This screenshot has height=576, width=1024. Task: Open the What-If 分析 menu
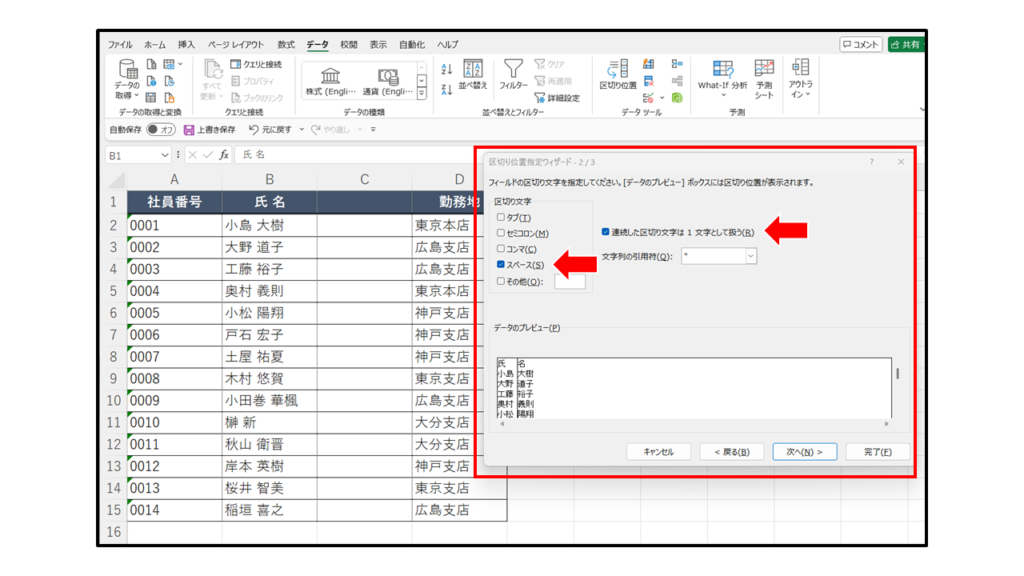(722, 78)
